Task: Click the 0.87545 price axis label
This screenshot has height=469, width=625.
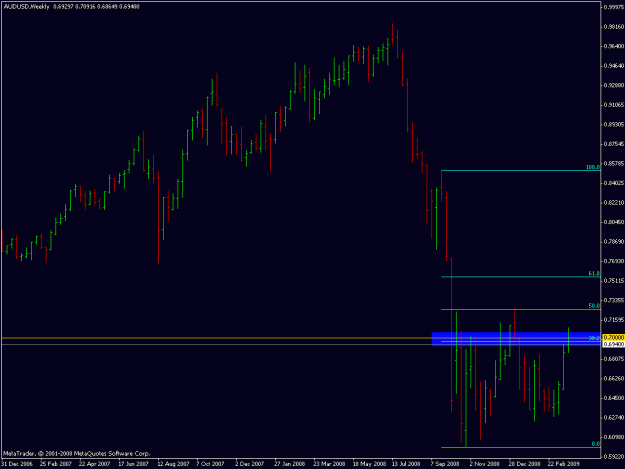Action: (614, 144)
